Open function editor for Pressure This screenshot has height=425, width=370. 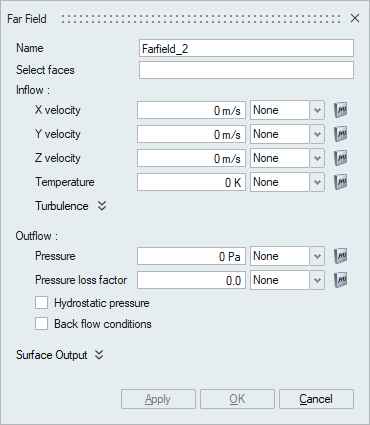click(x=341, y=256)
